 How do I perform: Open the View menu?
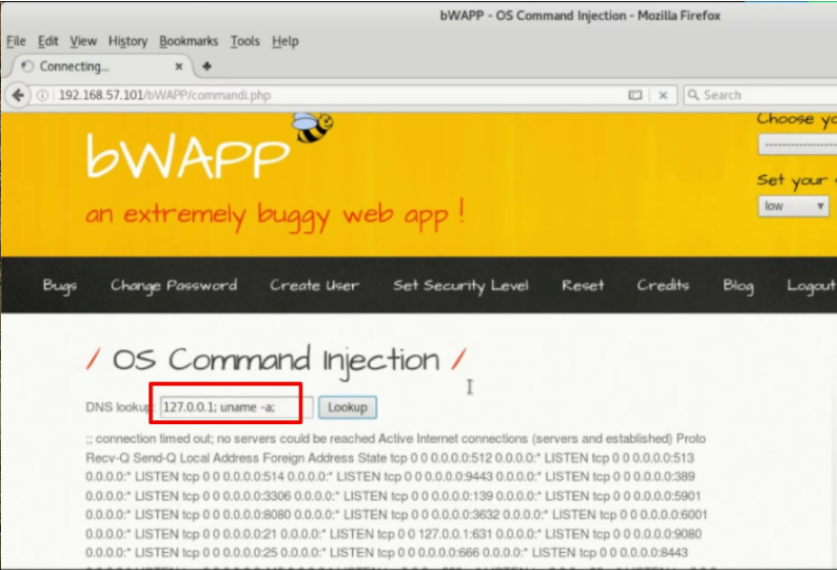[x=83, y=41]
